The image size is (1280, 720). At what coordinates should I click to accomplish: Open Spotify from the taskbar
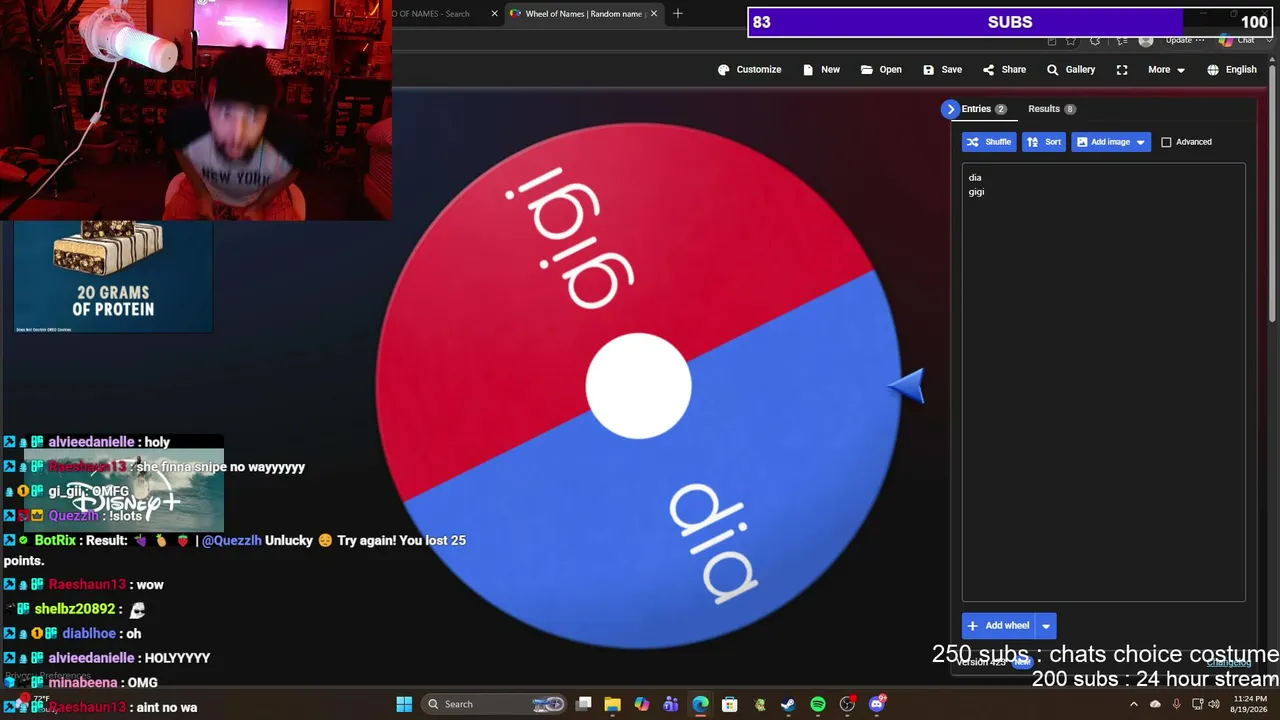tap(818, 704)
